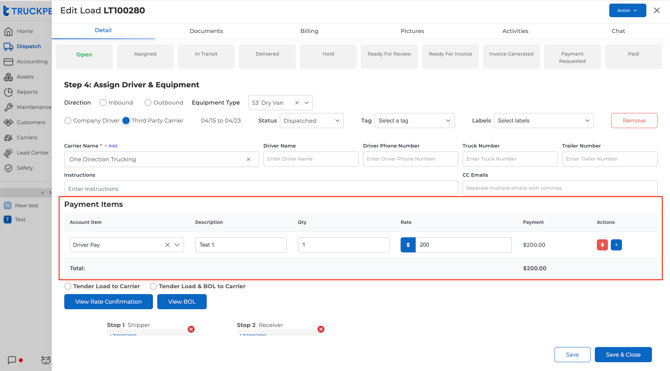The image size is (670, 371).
Task: Set load status to Delivered
Action: click(x=267, y=56)
